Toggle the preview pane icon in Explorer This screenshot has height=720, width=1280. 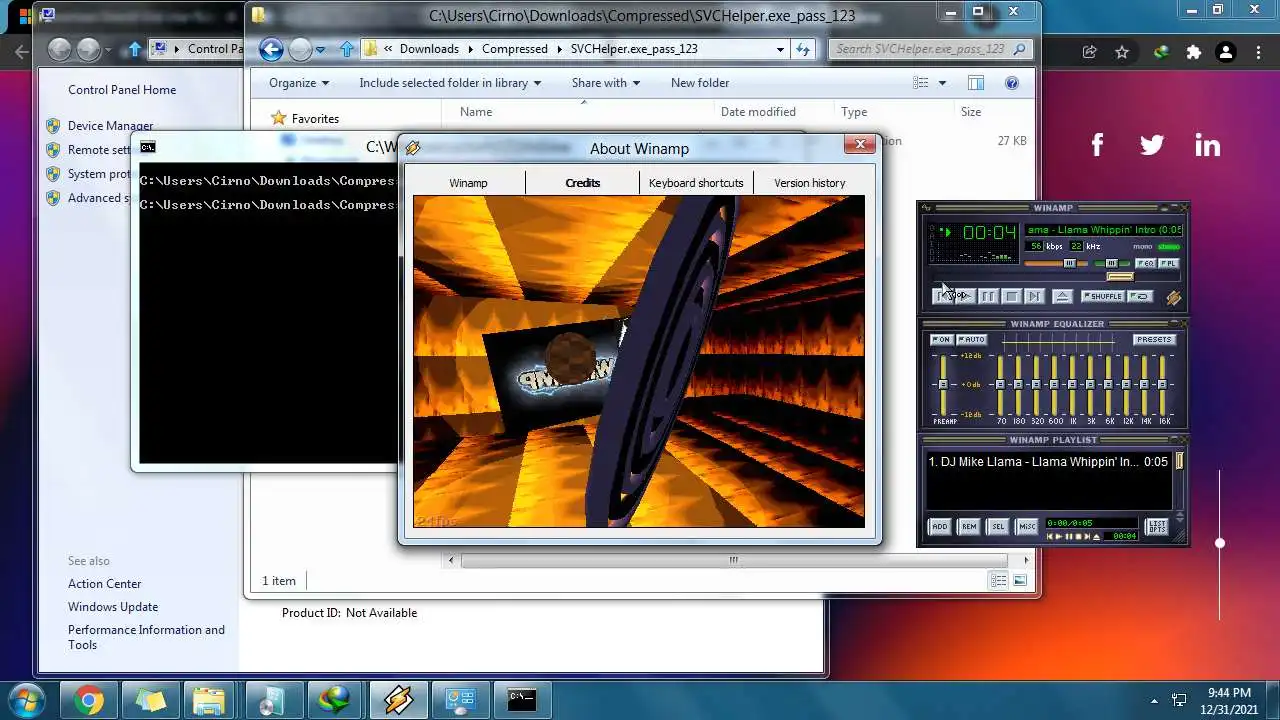[976, 83]
